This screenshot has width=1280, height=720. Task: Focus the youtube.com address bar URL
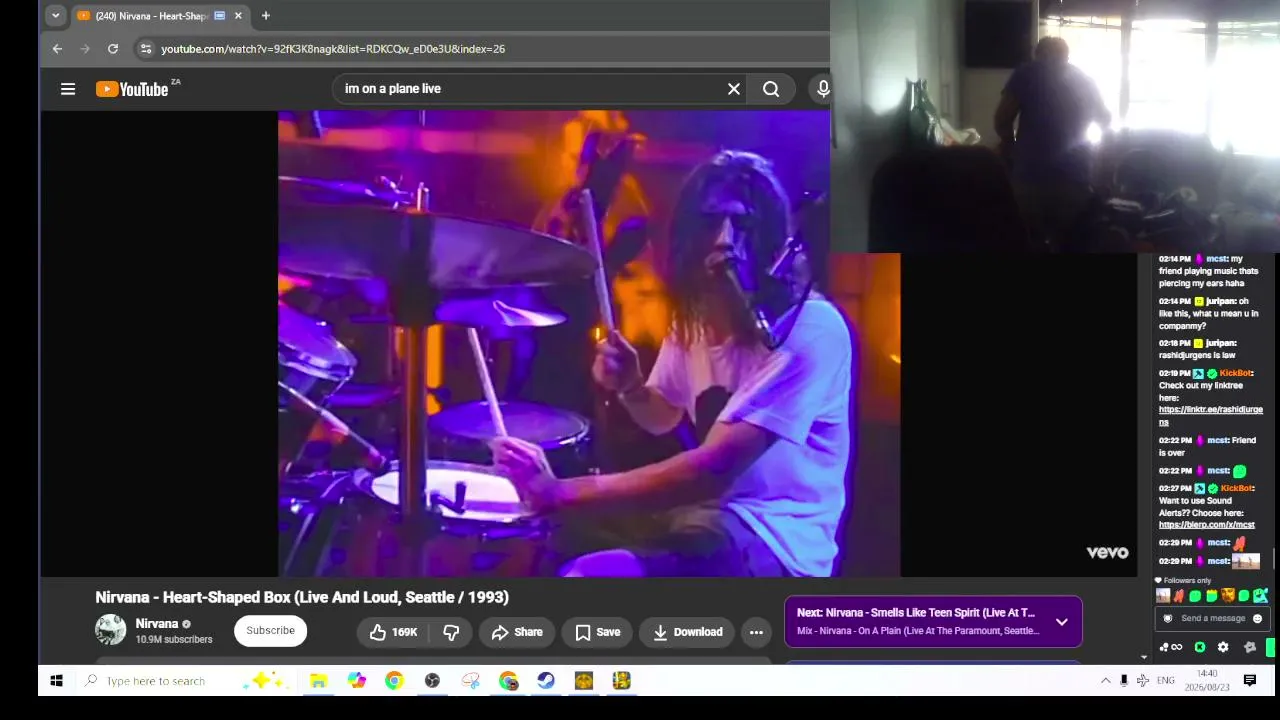333,48
